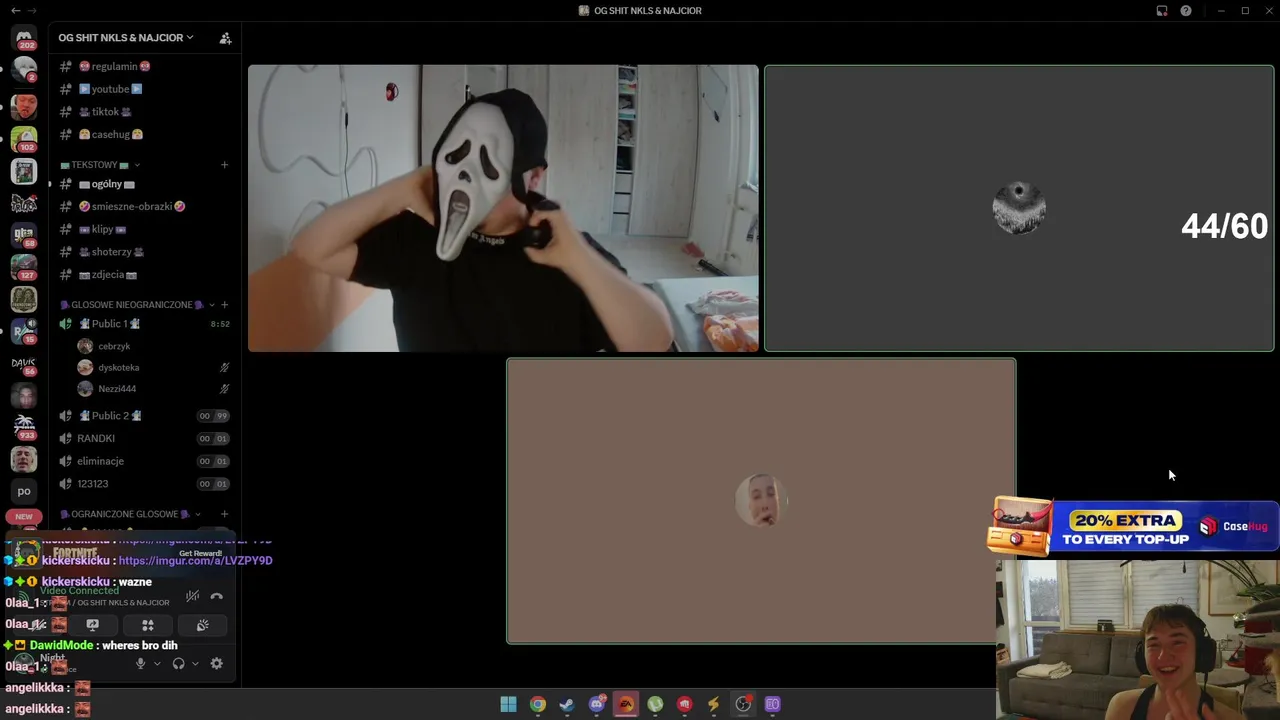Click the NEW unread mentions pill
1280x720 pixels.
(x=24, y=517)
